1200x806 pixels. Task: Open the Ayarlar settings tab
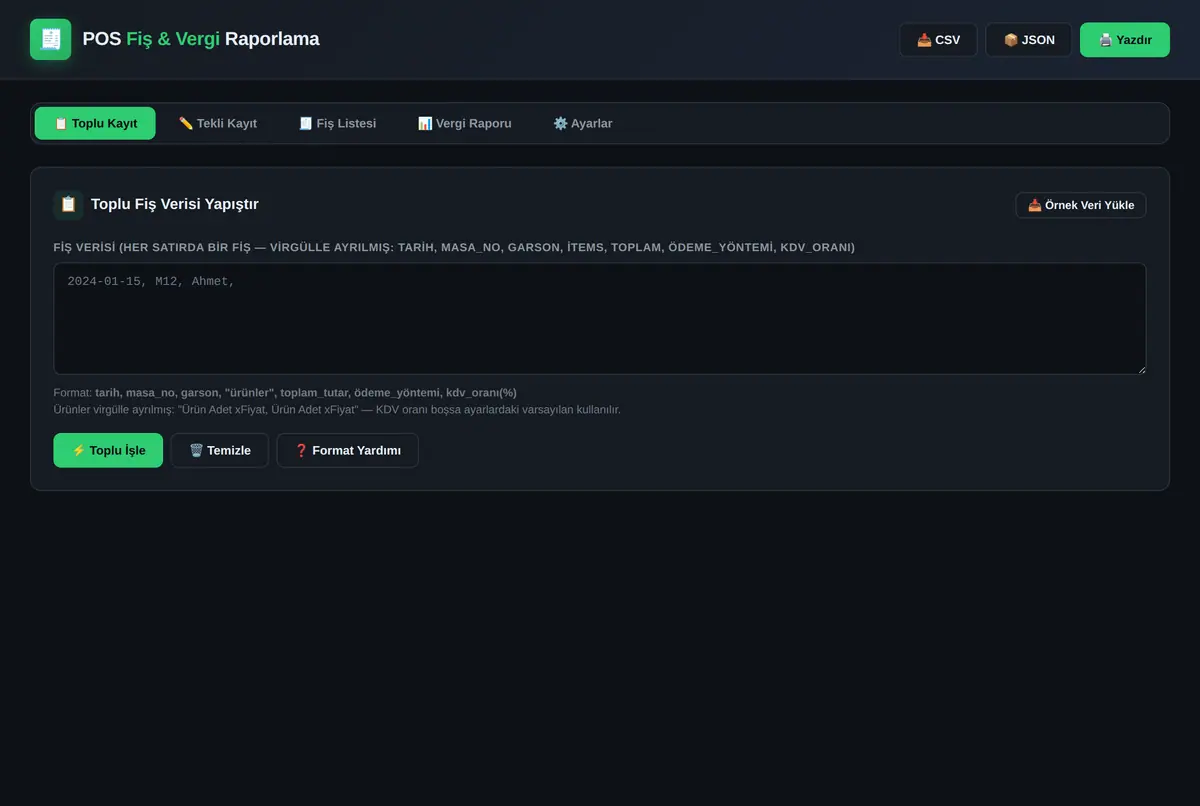pyautogui.click(x=582, y=123)
